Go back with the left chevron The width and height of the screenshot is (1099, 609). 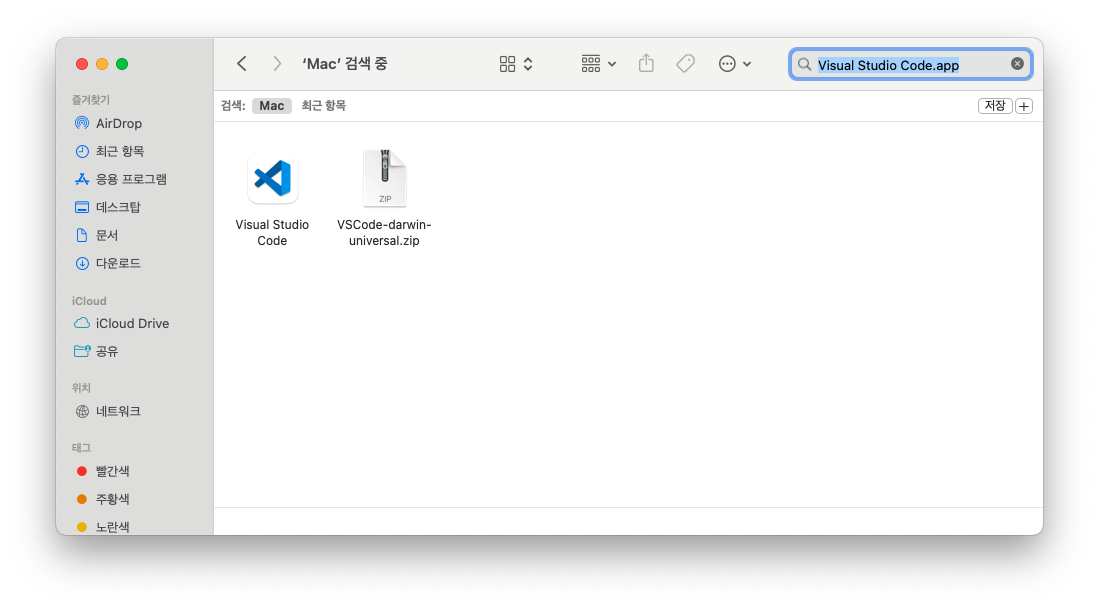[x=242, y=64]
